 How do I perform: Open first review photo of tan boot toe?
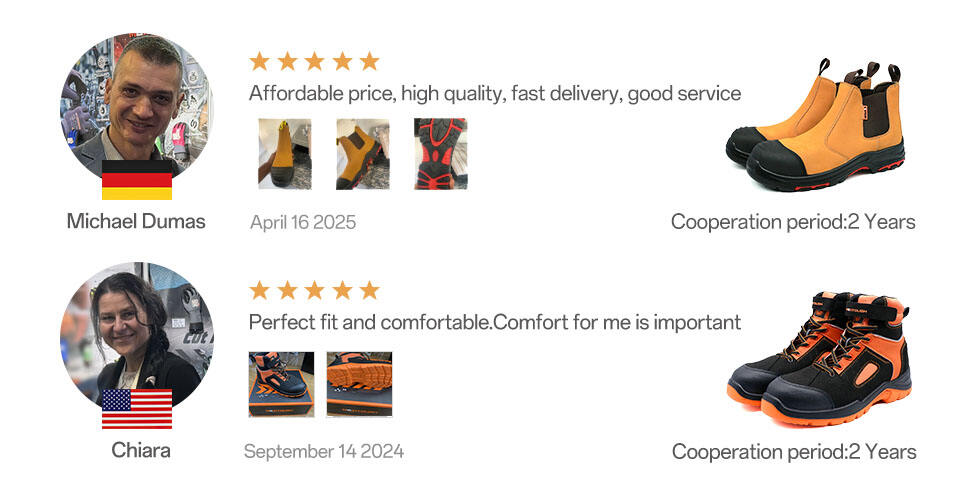point(284,154)
